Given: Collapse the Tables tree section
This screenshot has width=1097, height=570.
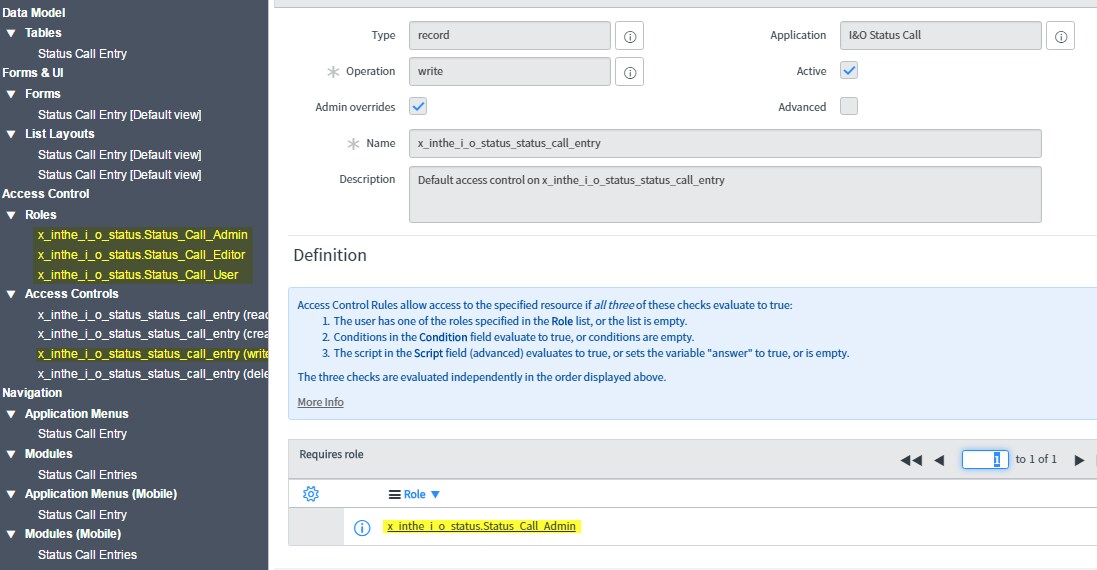Looking at the screenshot, I should (10, 33).
